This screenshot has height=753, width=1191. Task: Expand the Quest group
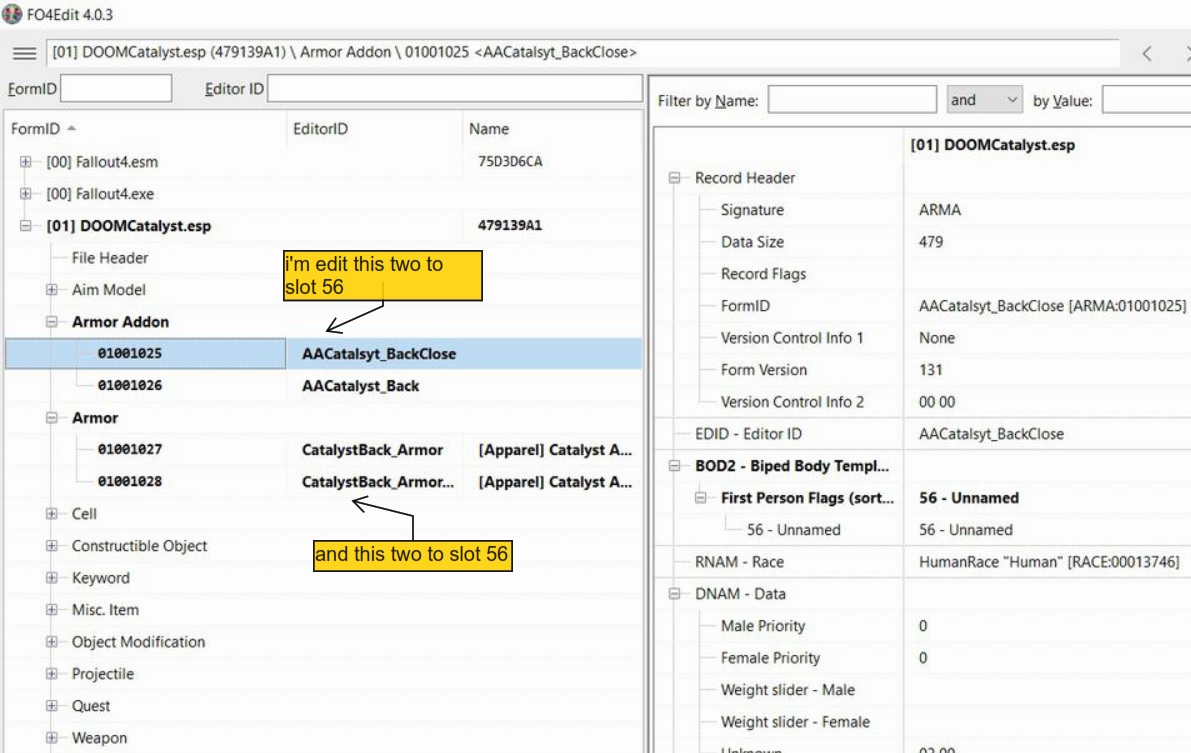click(52, 705)
